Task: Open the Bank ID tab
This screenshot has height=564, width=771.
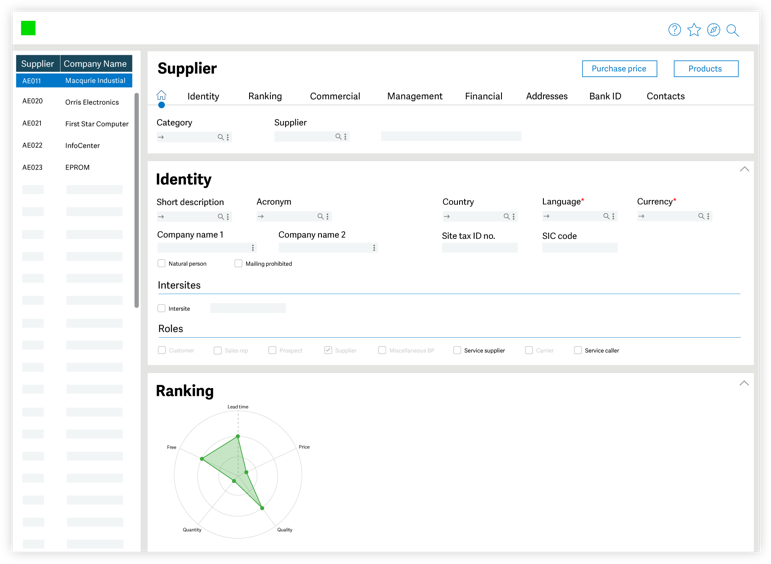Action: coord(605,97)
